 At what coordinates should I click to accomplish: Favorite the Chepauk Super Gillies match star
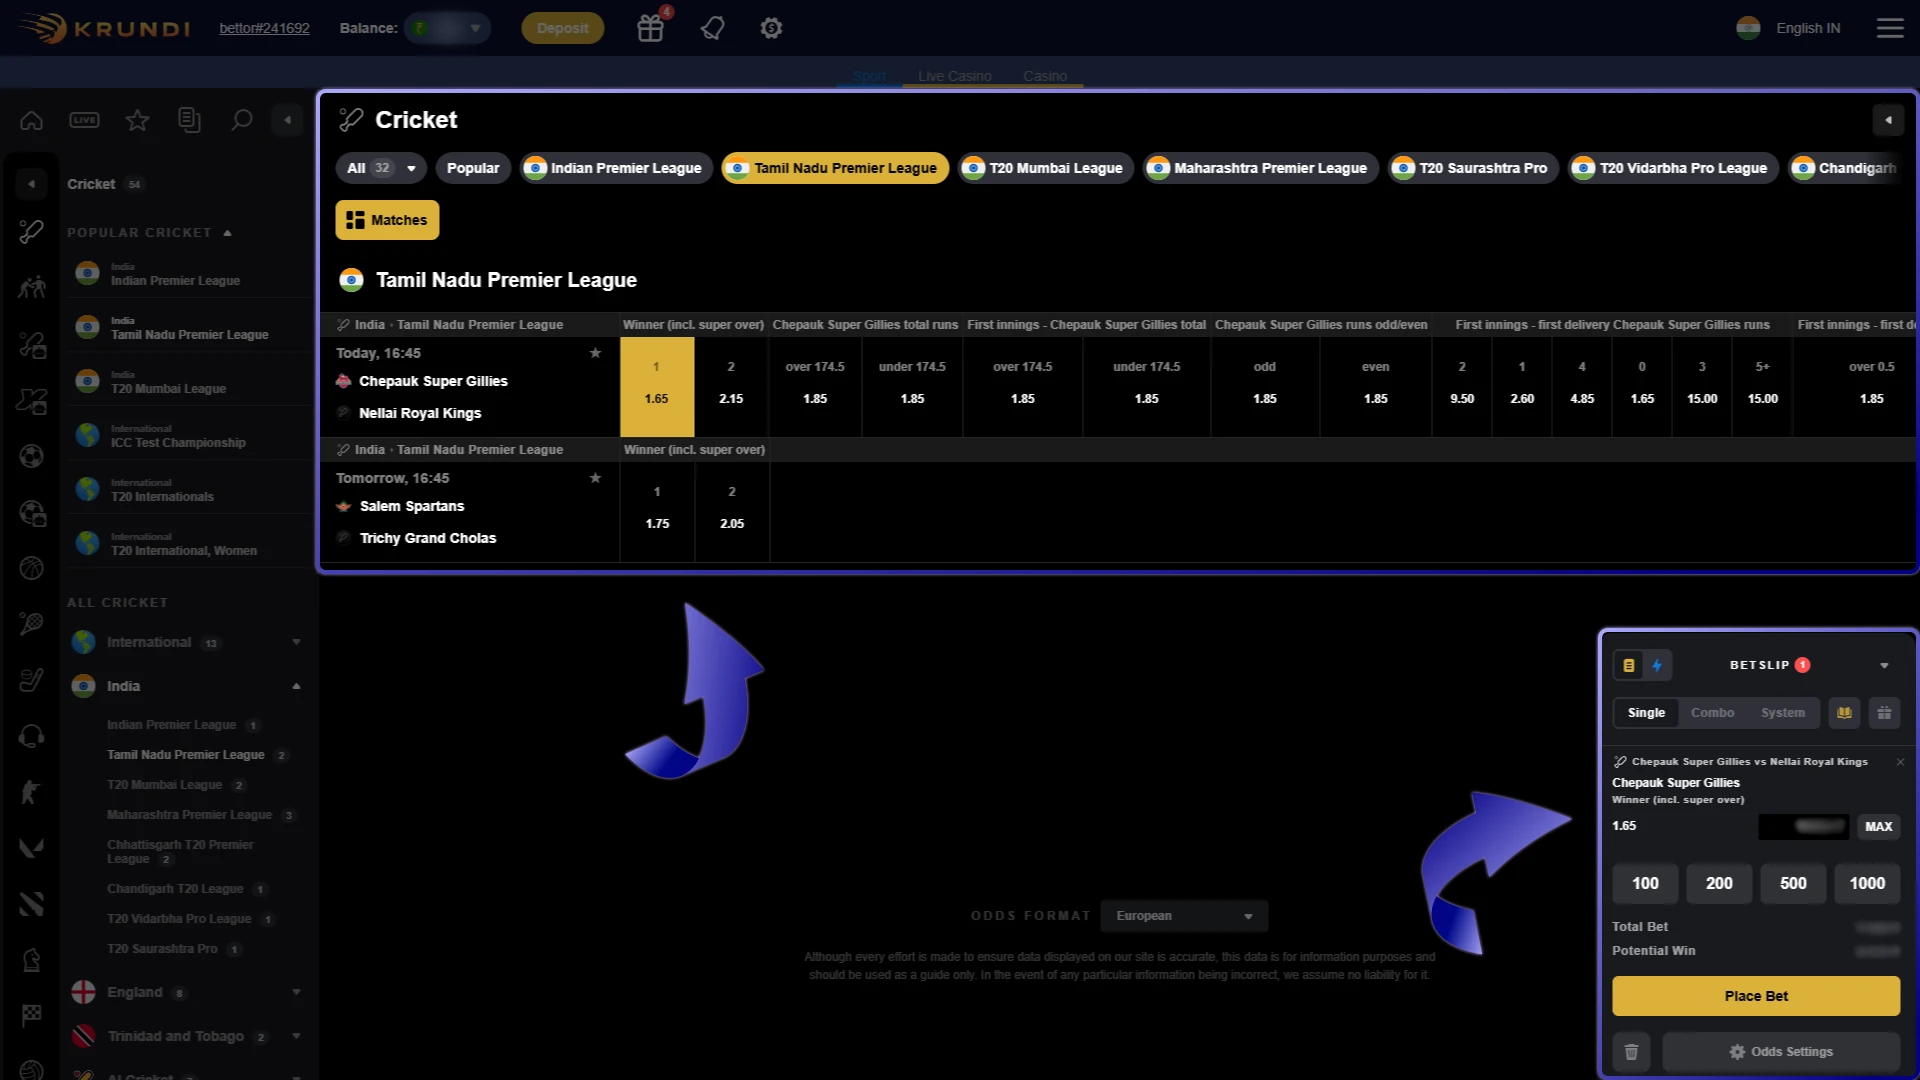[595, 352]
